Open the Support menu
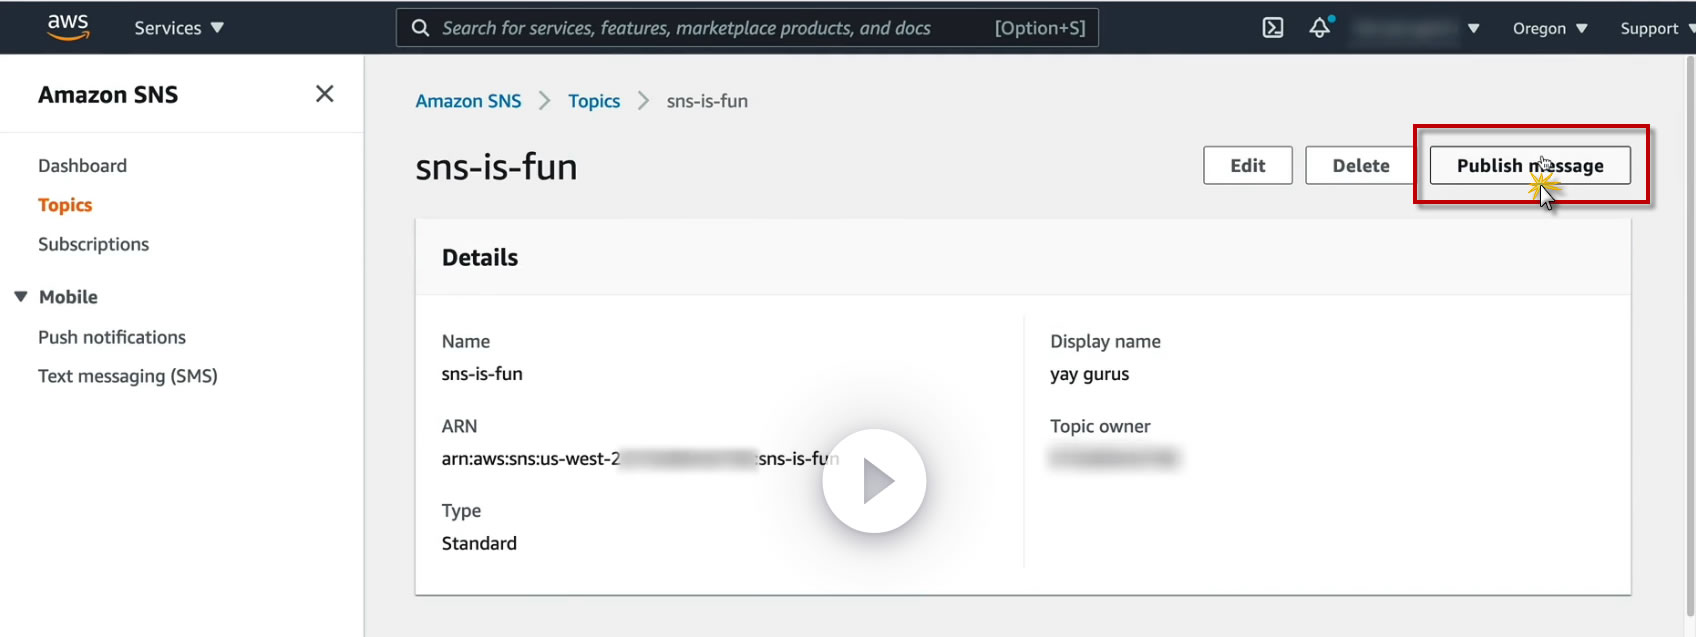The image size is (1696, 637). coord(1657,28)
